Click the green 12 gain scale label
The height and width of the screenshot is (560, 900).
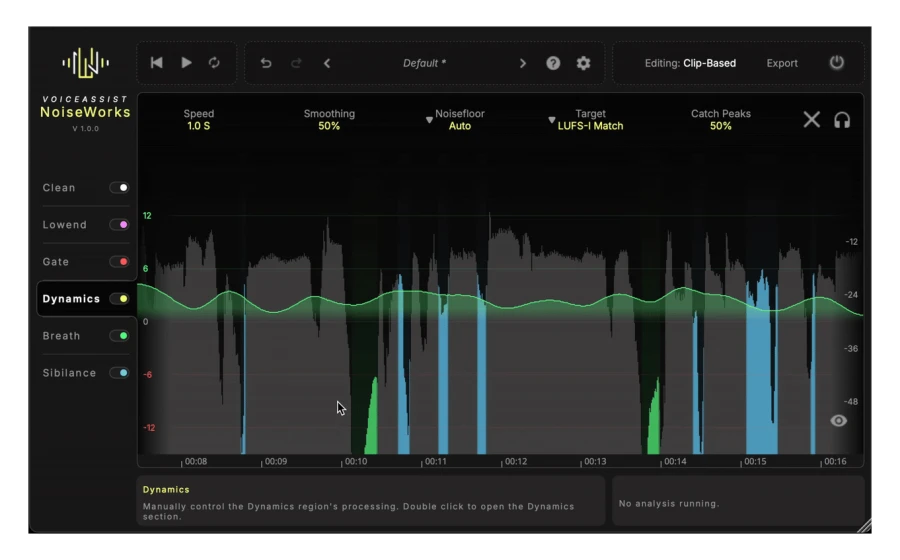pyautogui.click(x=147, y=216)
